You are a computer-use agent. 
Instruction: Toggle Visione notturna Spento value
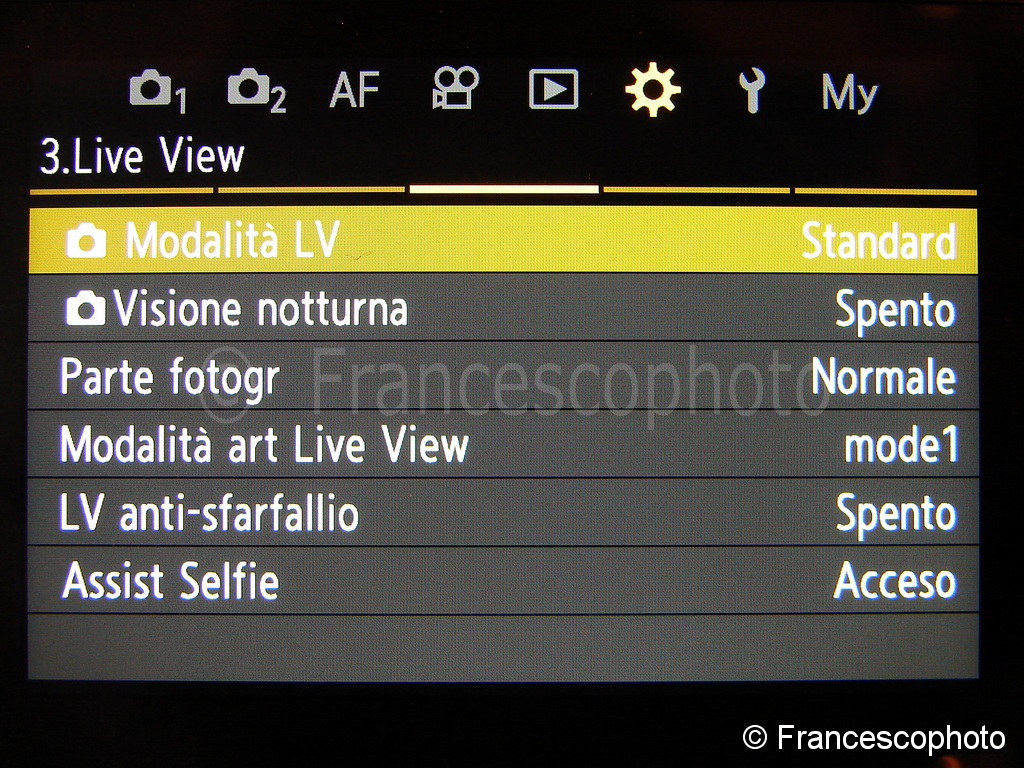tap(895, 310)
